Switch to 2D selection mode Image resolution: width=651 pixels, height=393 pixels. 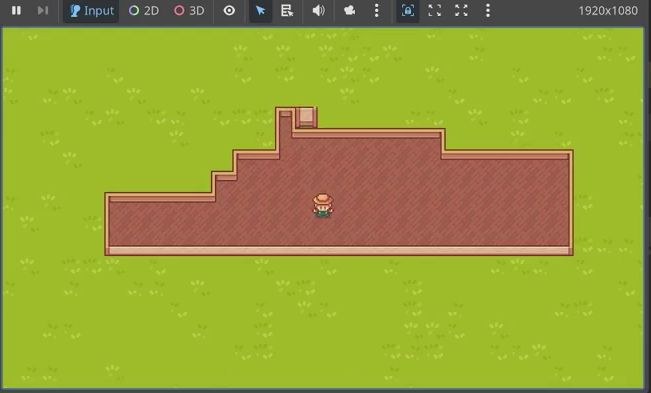(144, 10)
